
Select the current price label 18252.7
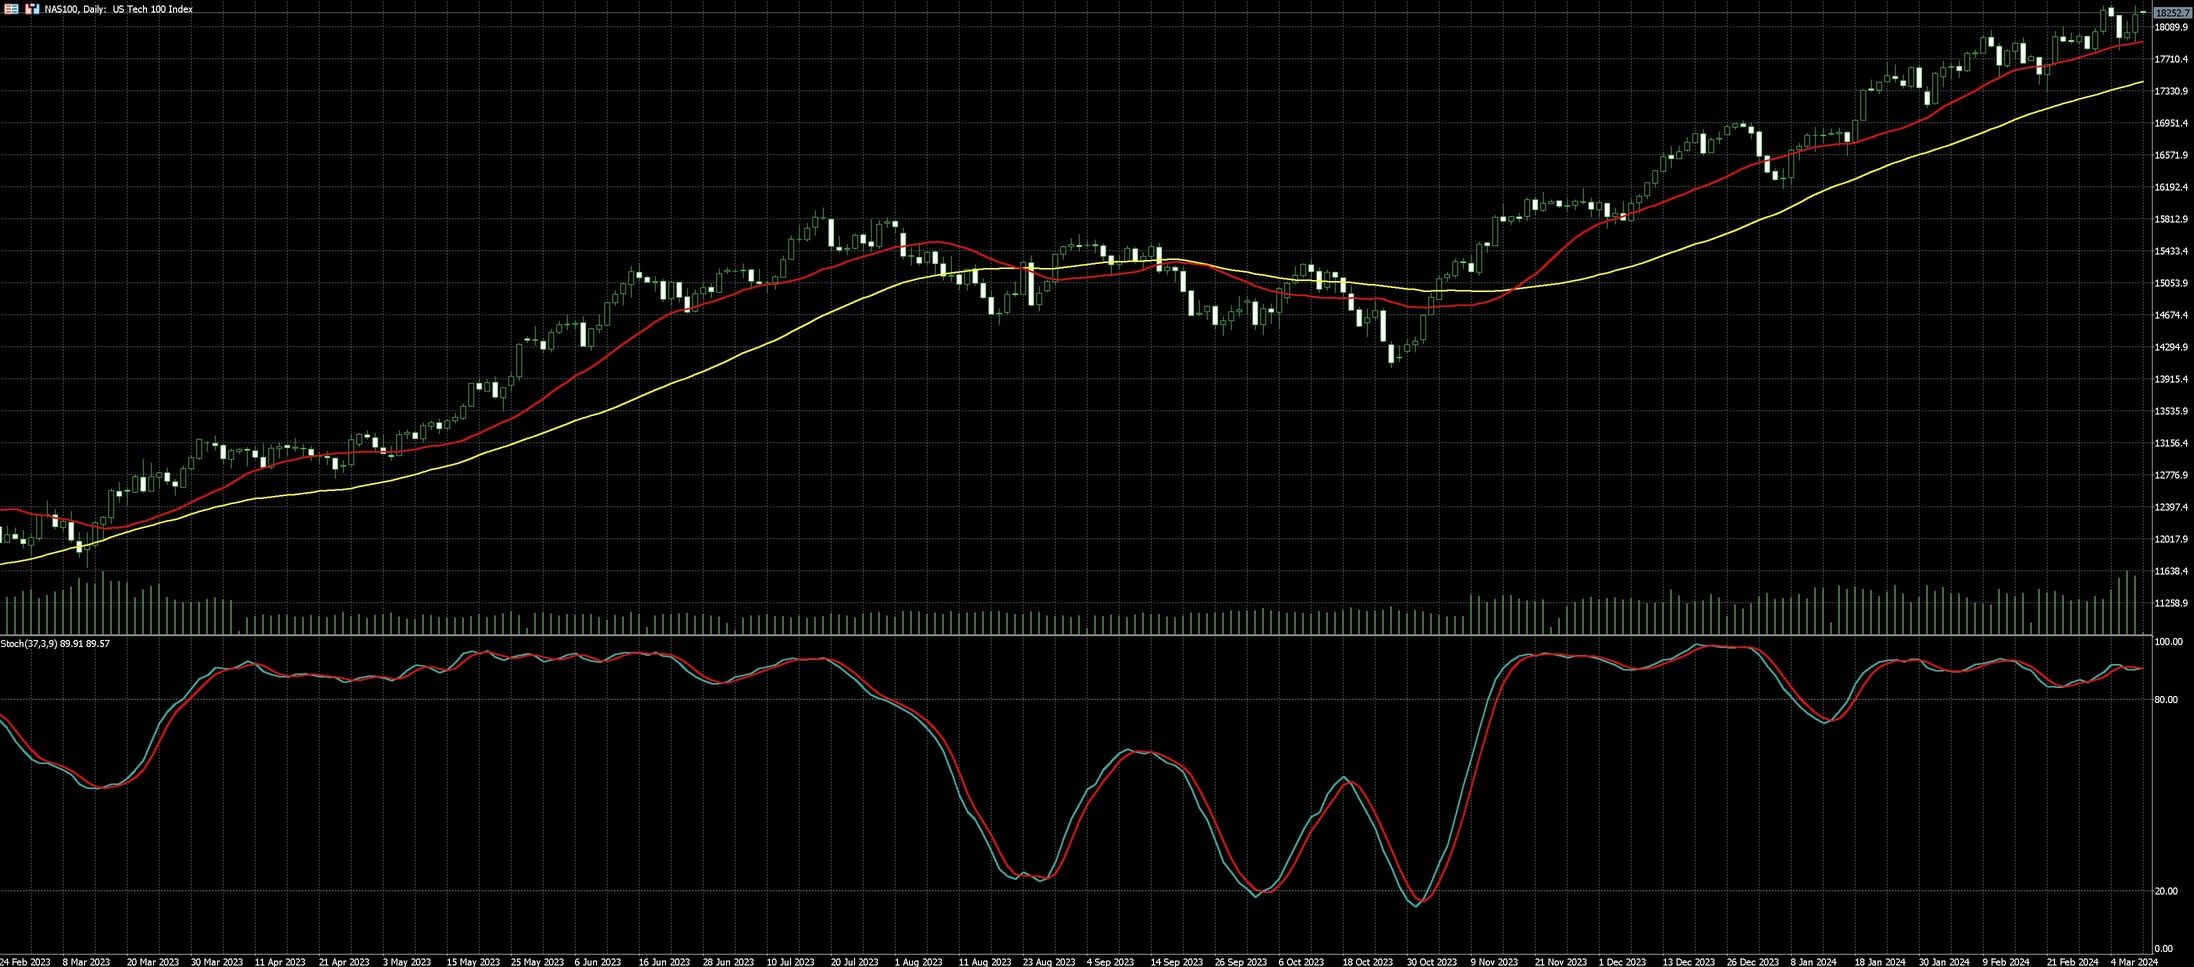[2170, 13]
